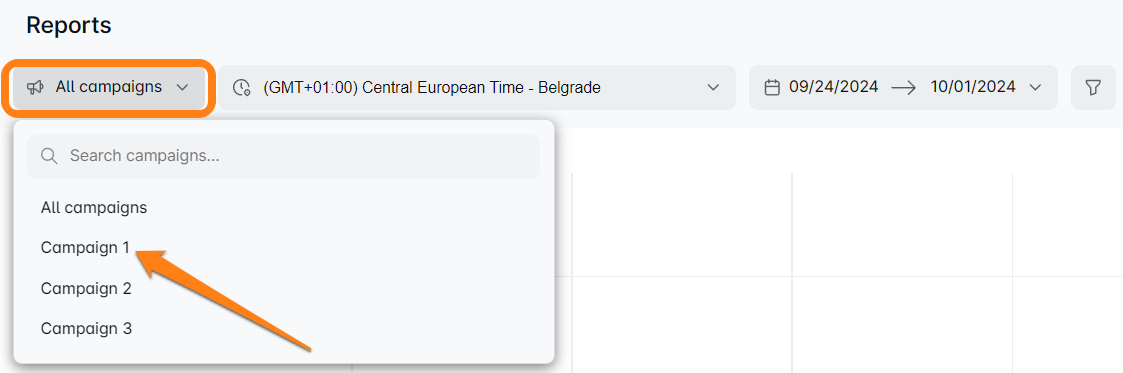Expand the date range chevron
Image resolution: width=1123 pixels, height=373 pixels.
click(x=1034, y=87)
